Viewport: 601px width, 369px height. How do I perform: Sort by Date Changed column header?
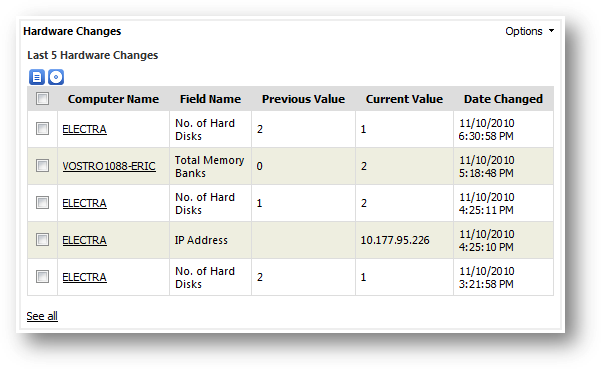click(503, 99)
